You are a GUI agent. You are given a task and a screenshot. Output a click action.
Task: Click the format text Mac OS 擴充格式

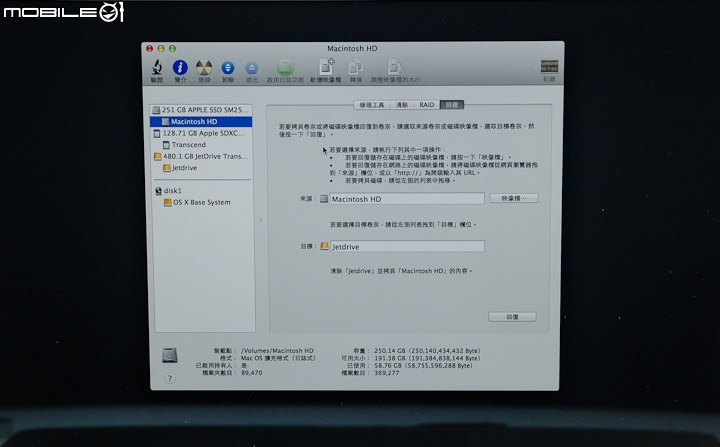coord(278,358)
